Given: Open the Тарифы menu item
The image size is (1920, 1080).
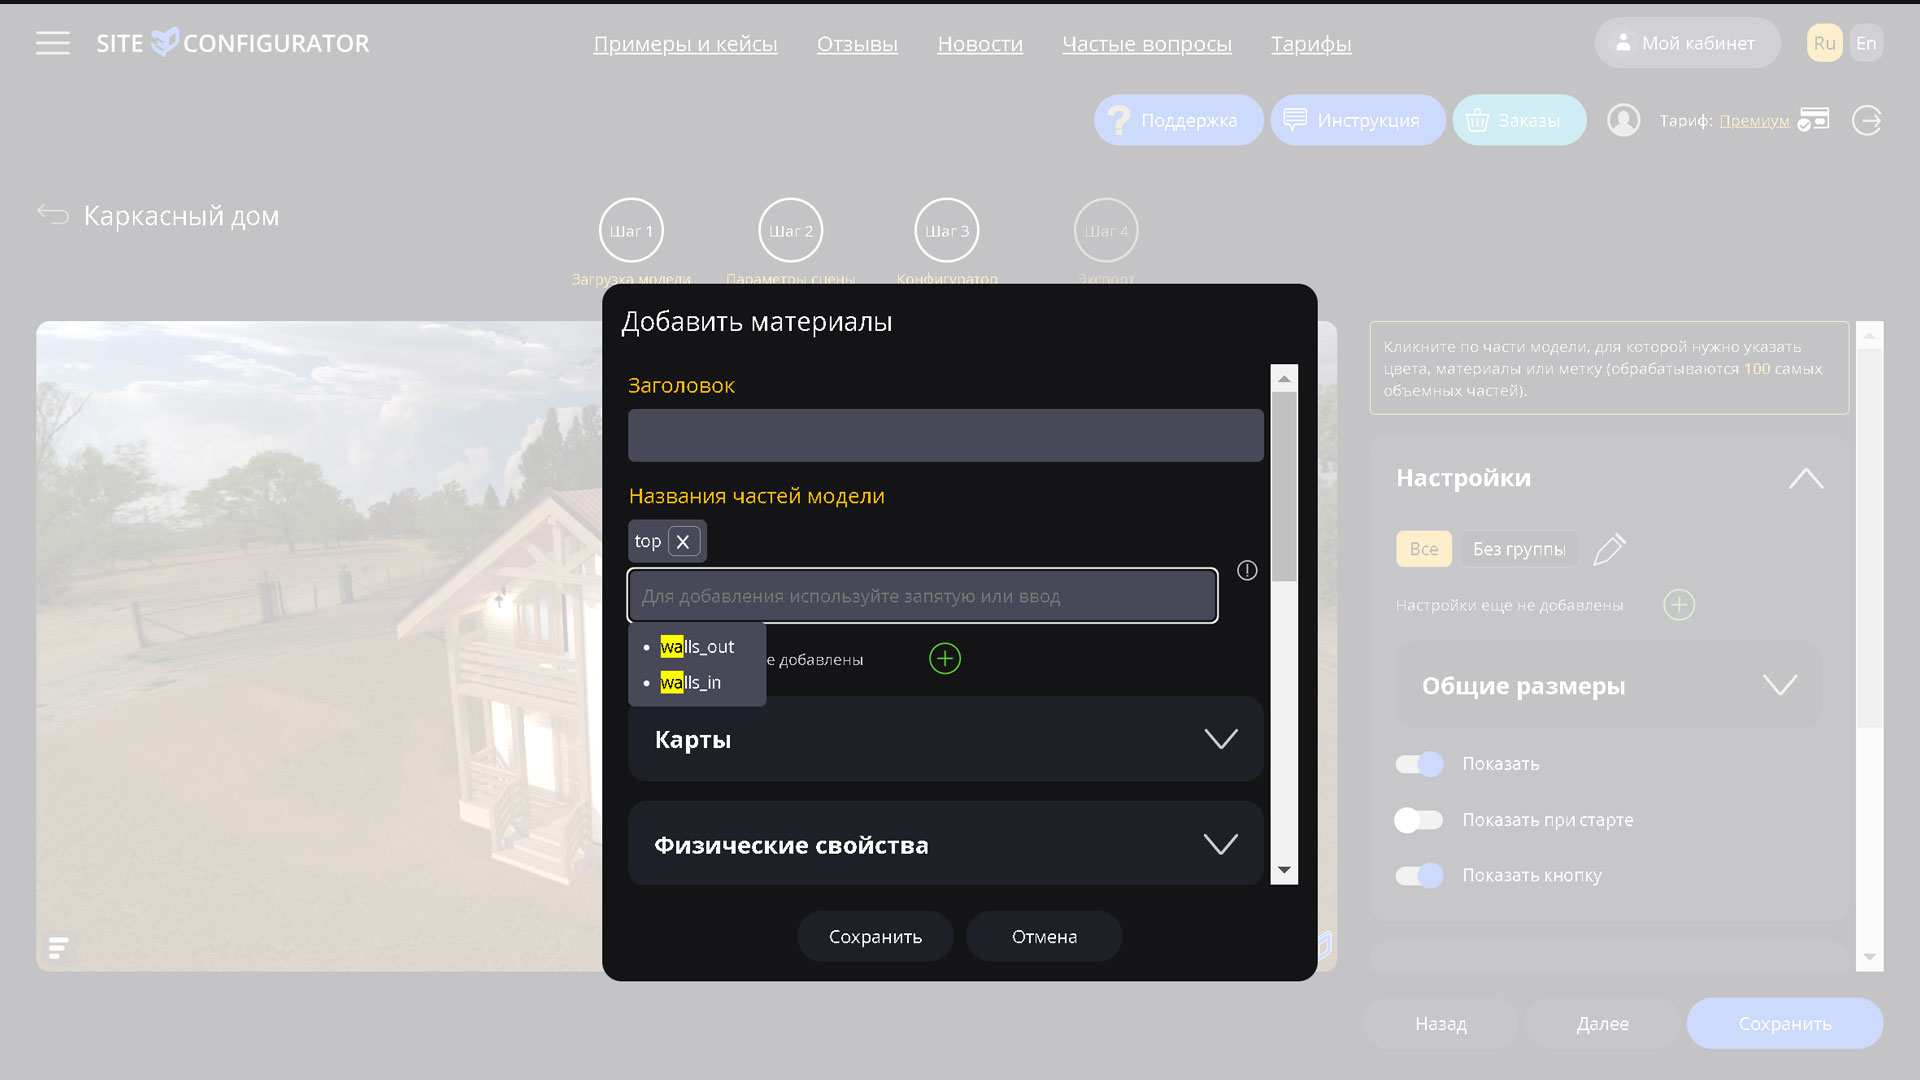Looking at the screenshot, I should pyautogui.click(x=1311, y=44).
